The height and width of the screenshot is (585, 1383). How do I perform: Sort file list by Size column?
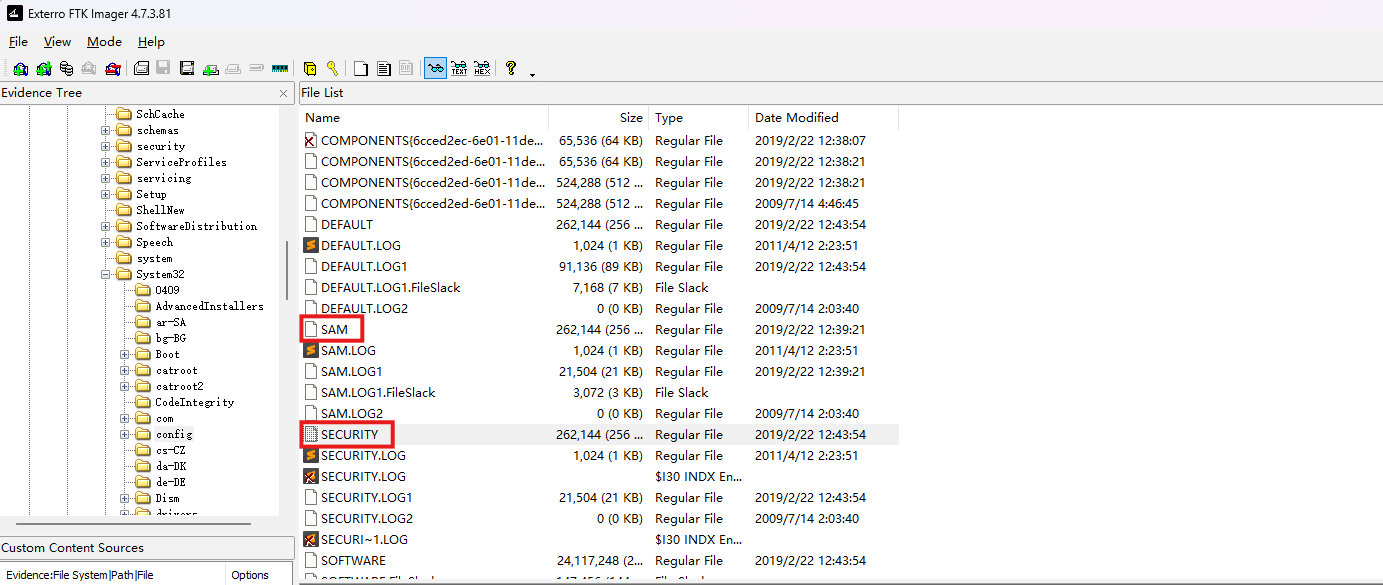click(599, 118)
